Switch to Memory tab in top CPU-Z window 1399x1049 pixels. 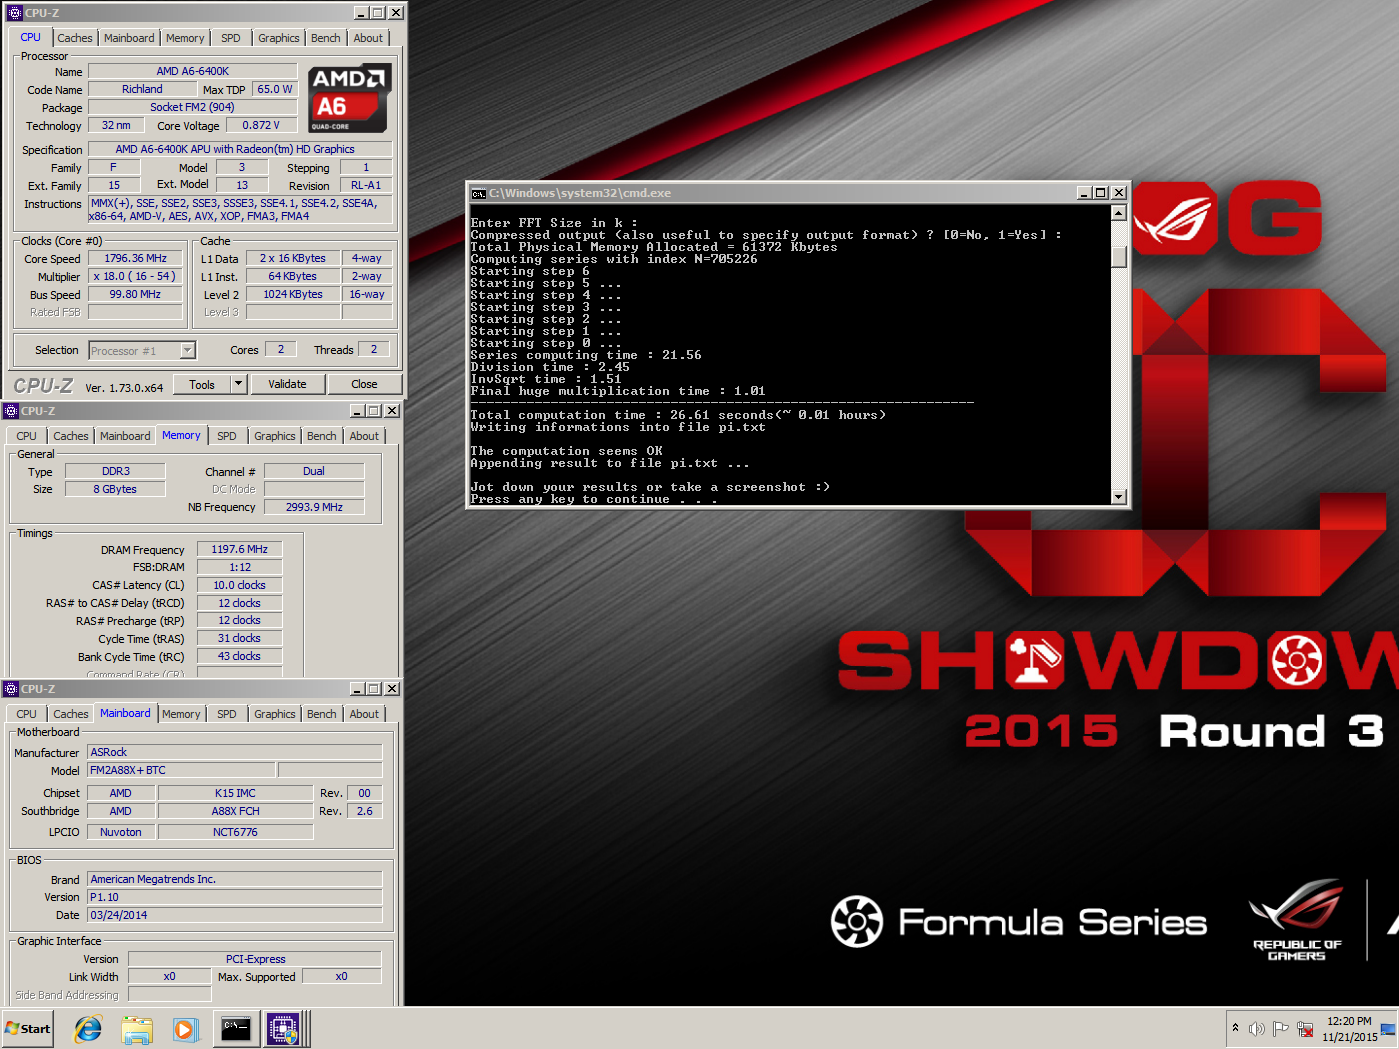[185, 38]
